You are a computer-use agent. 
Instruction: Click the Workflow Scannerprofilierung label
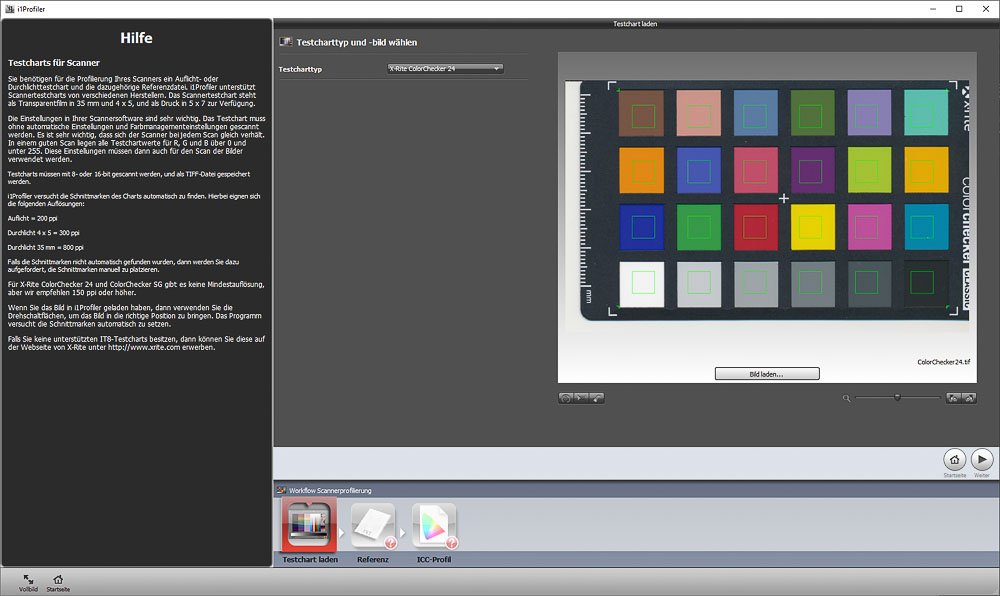click(330, 491)
